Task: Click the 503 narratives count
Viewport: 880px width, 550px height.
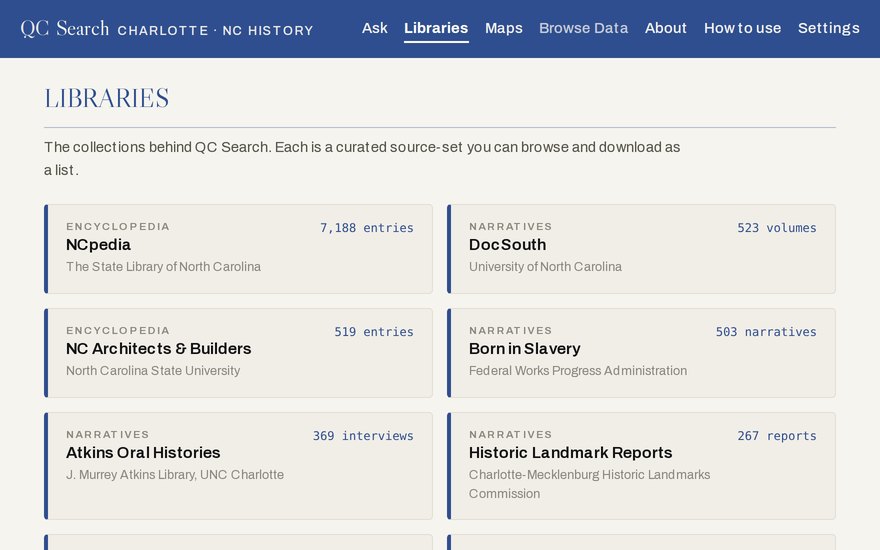Action: [766, 332]
